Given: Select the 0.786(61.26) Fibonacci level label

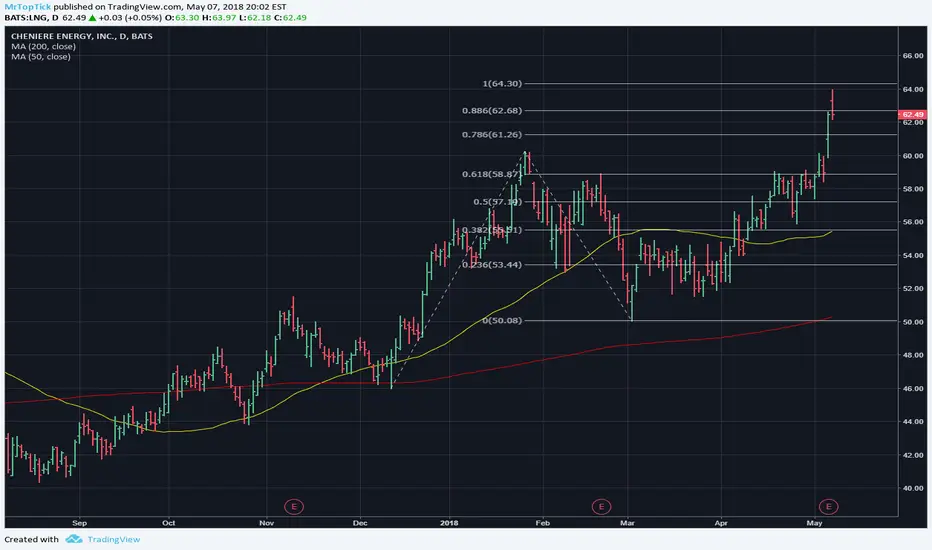Looking at the screenshot, I should click(x=492, y=134).
